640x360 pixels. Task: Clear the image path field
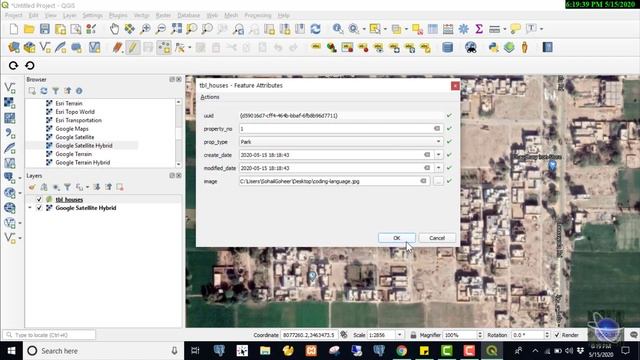coord(423,181)
